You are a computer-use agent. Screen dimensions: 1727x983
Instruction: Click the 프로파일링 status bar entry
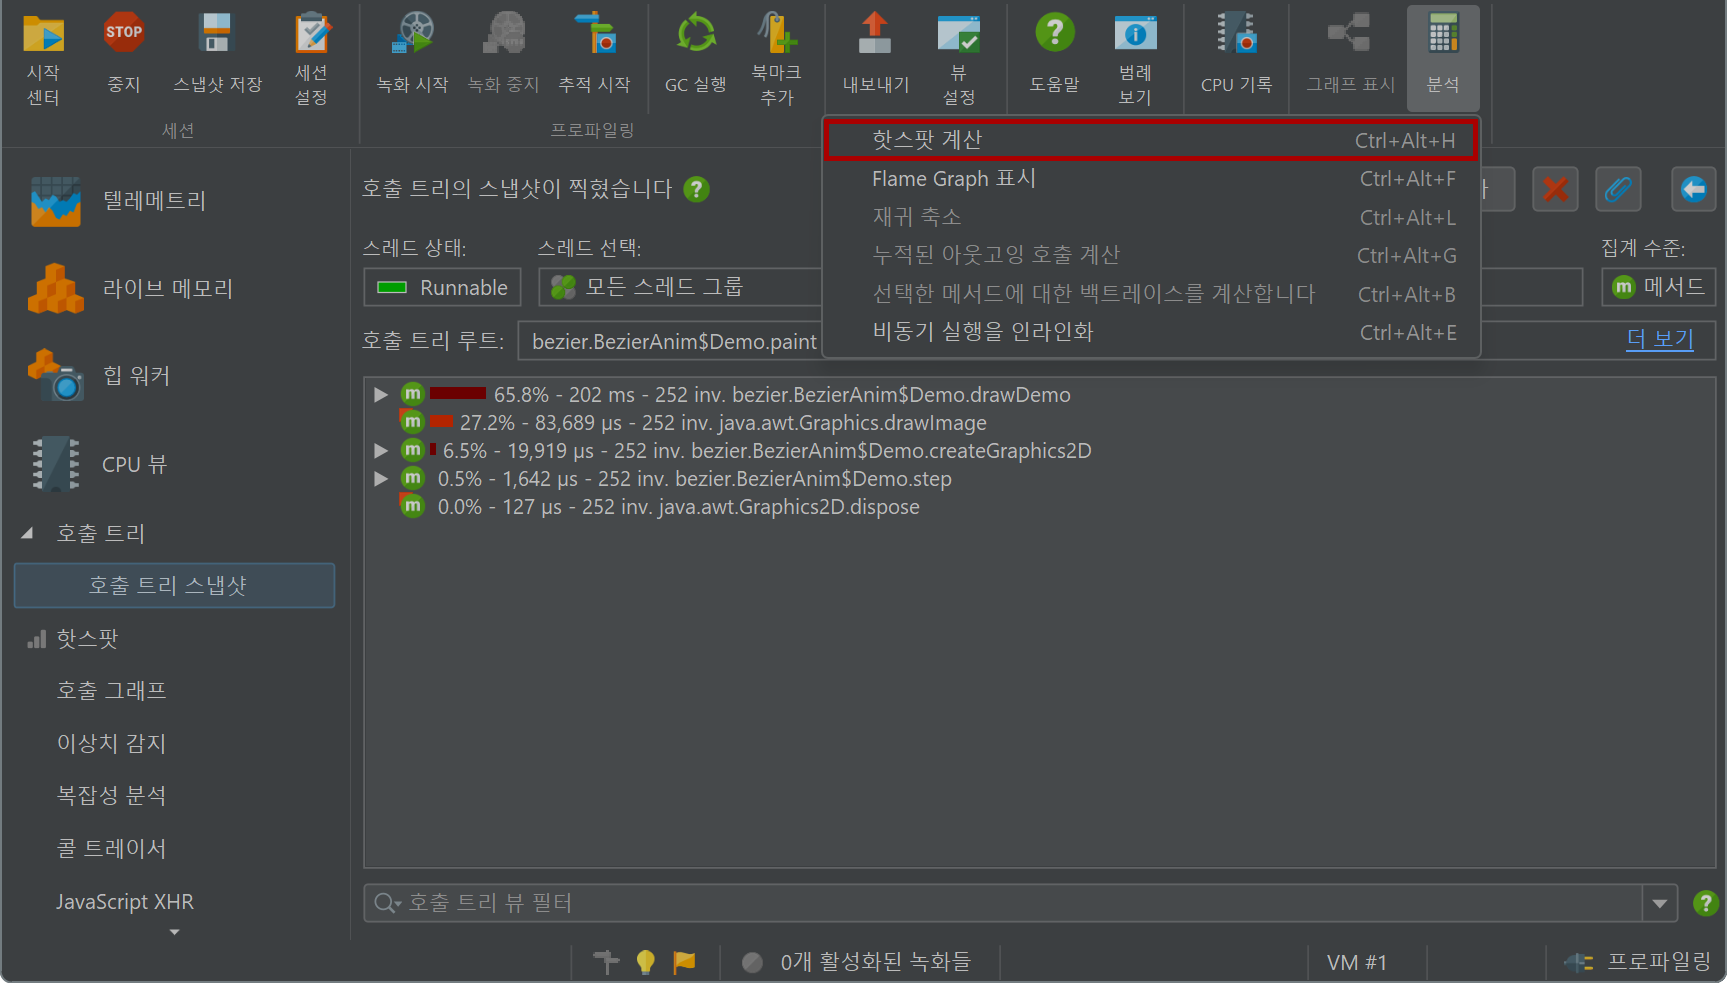[x=1640, y=962]
